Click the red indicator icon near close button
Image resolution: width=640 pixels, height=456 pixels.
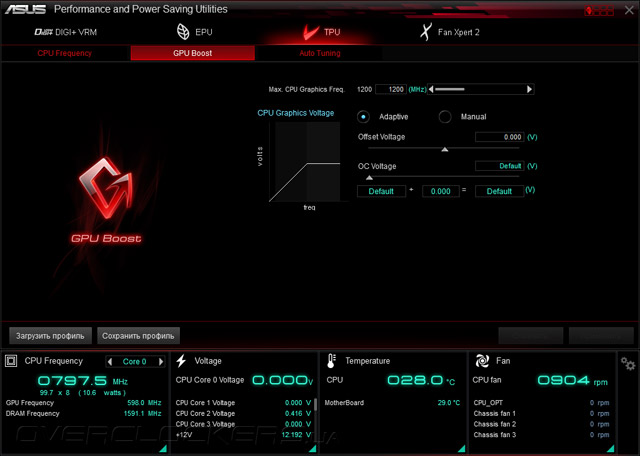pyautogui.click(x=598, y=10)
